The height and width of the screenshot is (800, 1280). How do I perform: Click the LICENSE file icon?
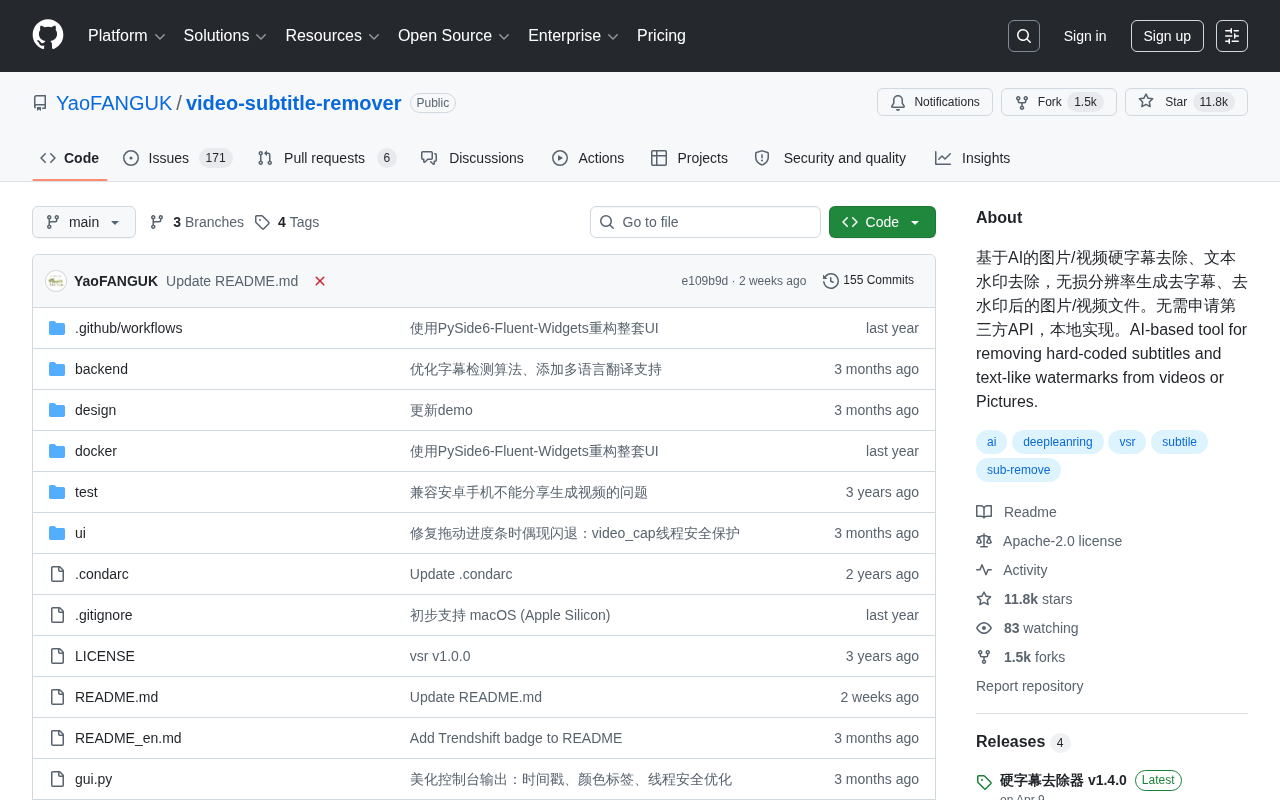pos(57,656)
